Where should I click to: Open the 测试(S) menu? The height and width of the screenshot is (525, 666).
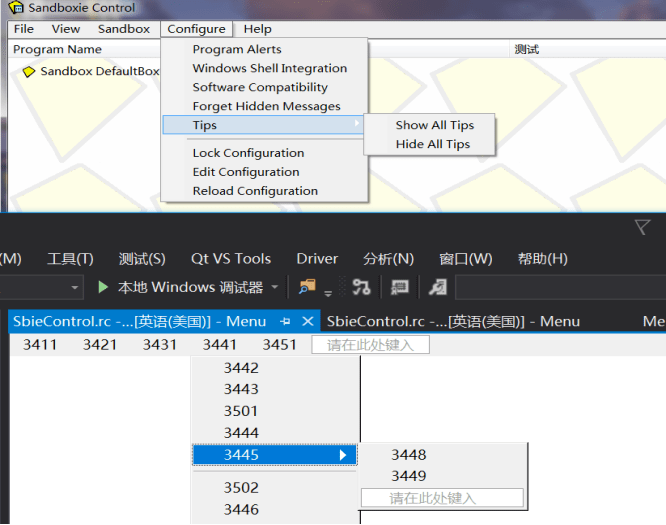point(142,259)
